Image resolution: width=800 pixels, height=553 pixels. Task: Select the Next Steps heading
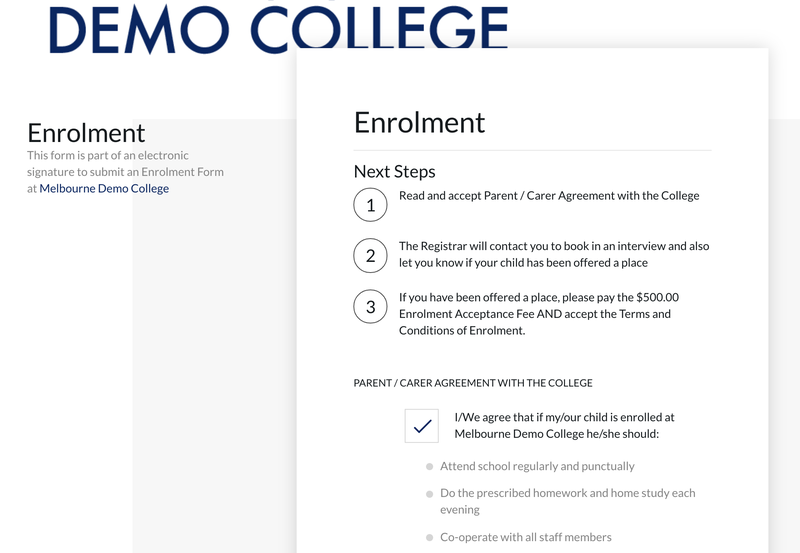point(395,171)
